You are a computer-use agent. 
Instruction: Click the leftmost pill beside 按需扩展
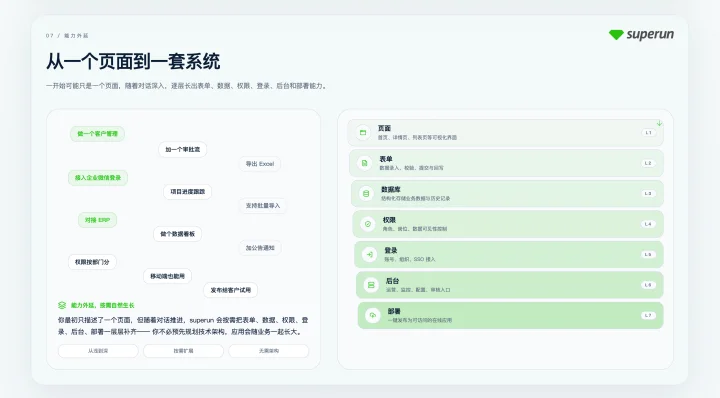click(98, 351)
